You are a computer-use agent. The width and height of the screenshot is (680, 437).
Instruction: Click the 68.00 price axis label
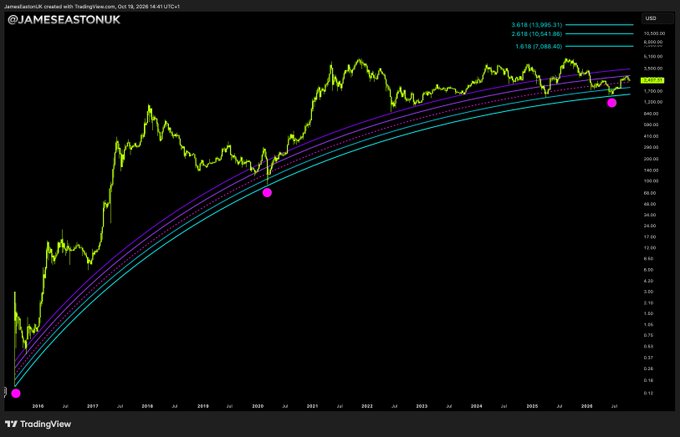click(651, 193)
